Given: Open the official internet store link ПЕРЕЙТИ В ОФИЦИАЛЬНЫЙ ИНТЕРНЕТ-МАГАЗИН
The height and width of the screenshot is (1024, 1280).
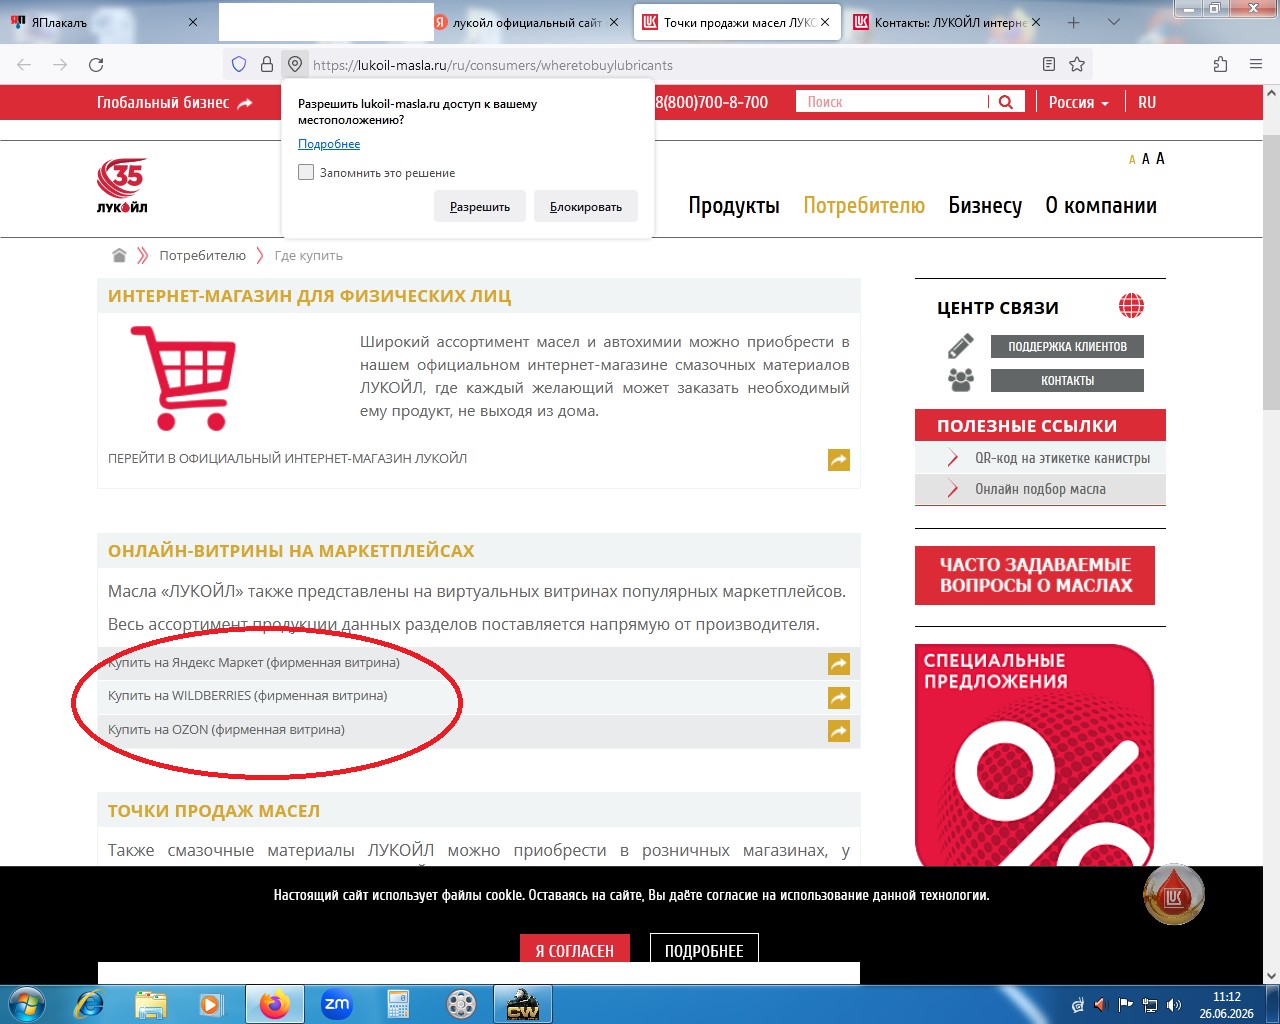Looking at the screenshot, I should pyautogui.click(x=287, y=459).
